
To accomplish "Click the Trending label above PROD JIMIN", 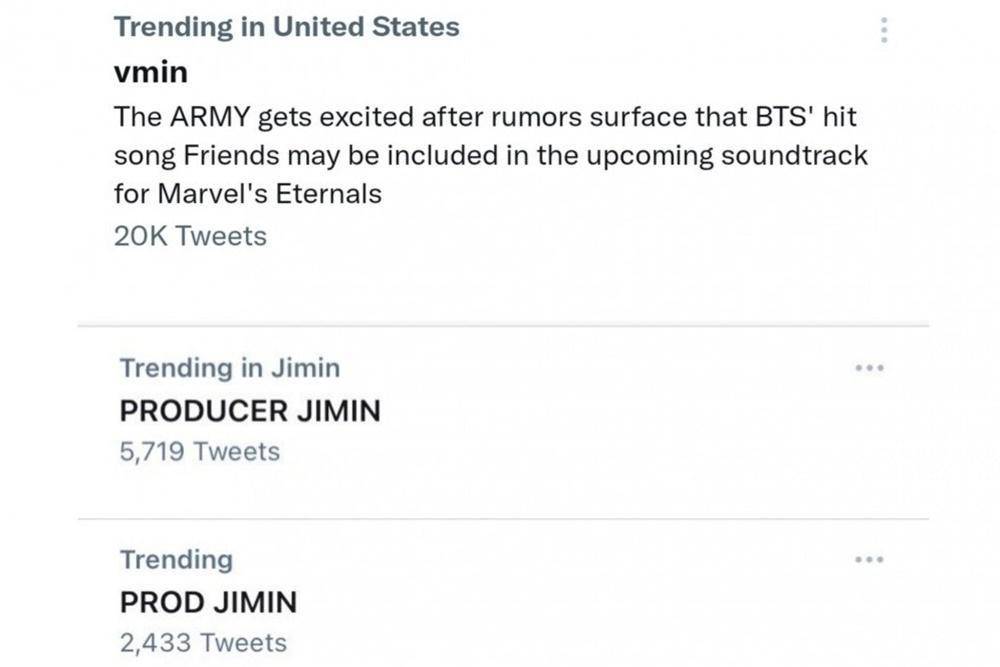I will point(177,561).
